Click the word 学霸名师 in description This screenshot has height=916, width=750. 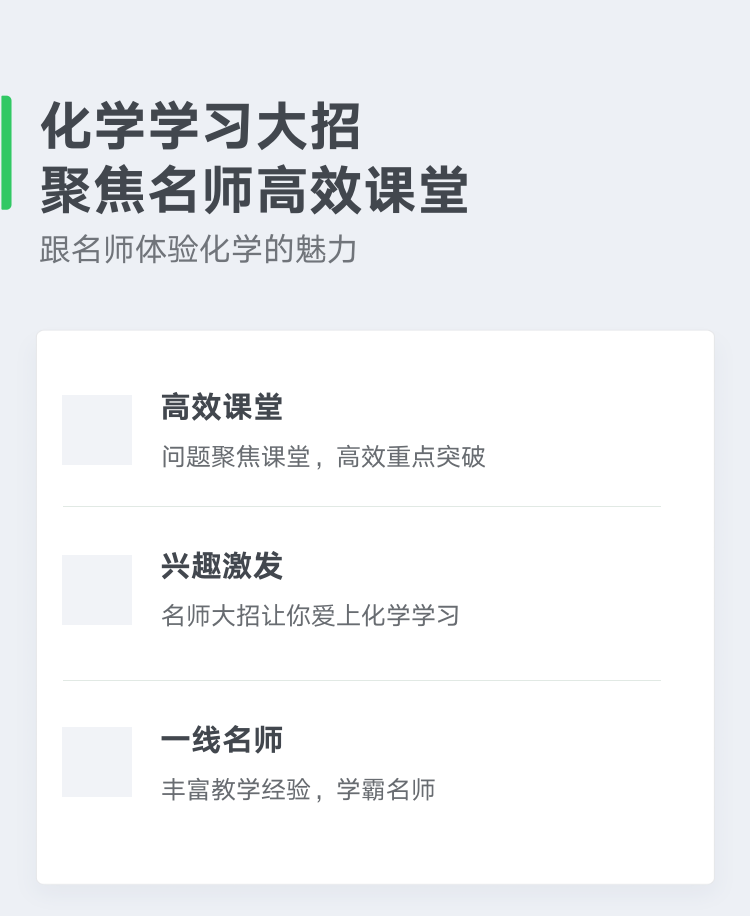386,789
